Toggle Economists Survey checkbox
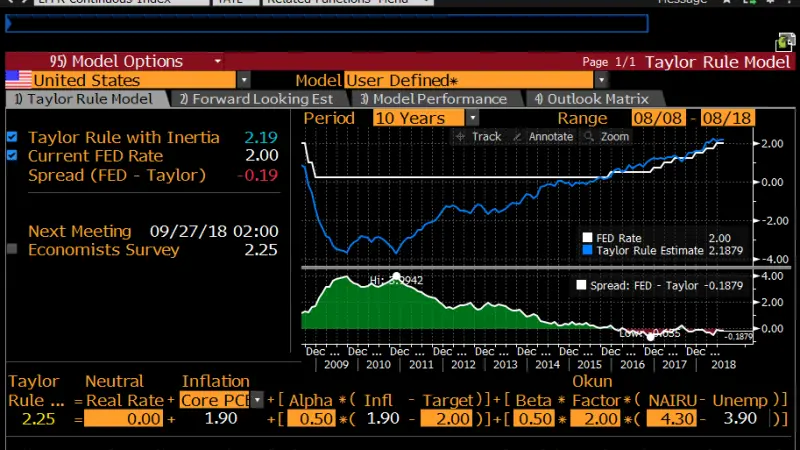This screenshot has width=800, height=450. click(x=12, y=249)
